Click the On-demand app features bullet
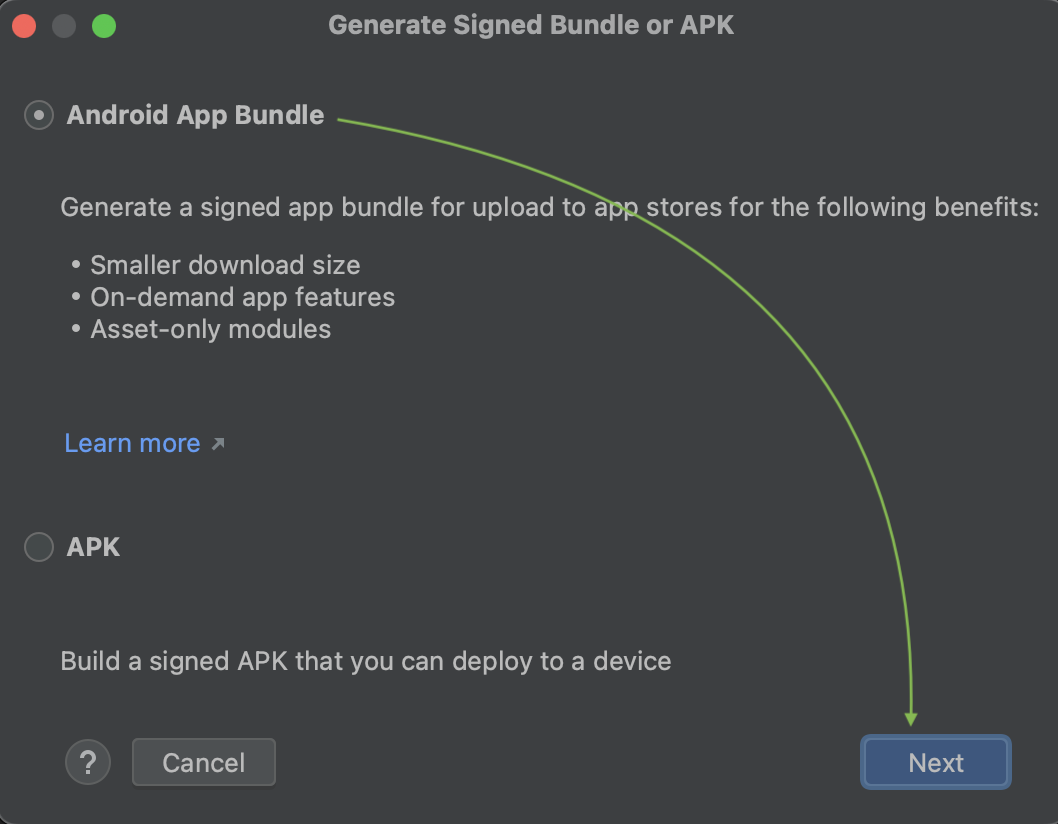The image size is (1058, 824). click(x=242, y=297)
